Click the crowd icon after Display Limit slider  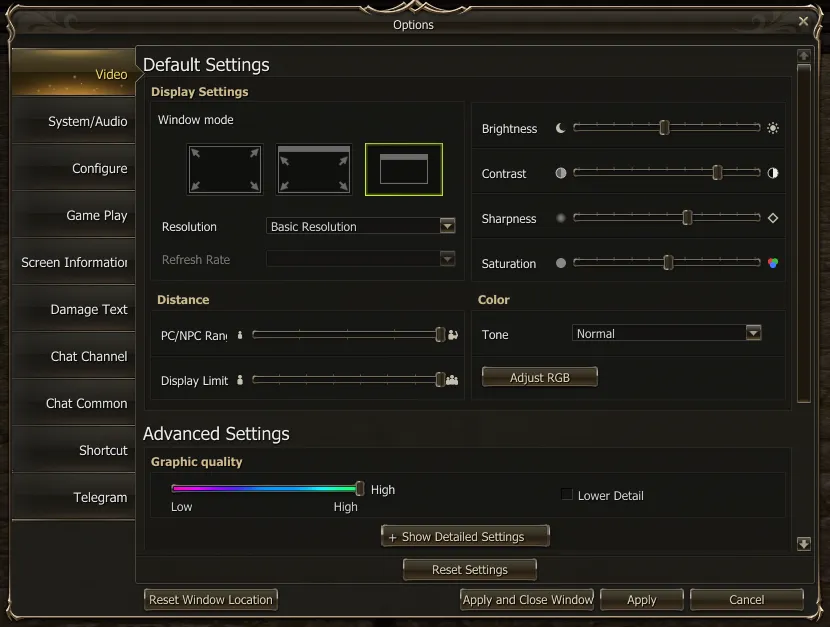[452, 380]
